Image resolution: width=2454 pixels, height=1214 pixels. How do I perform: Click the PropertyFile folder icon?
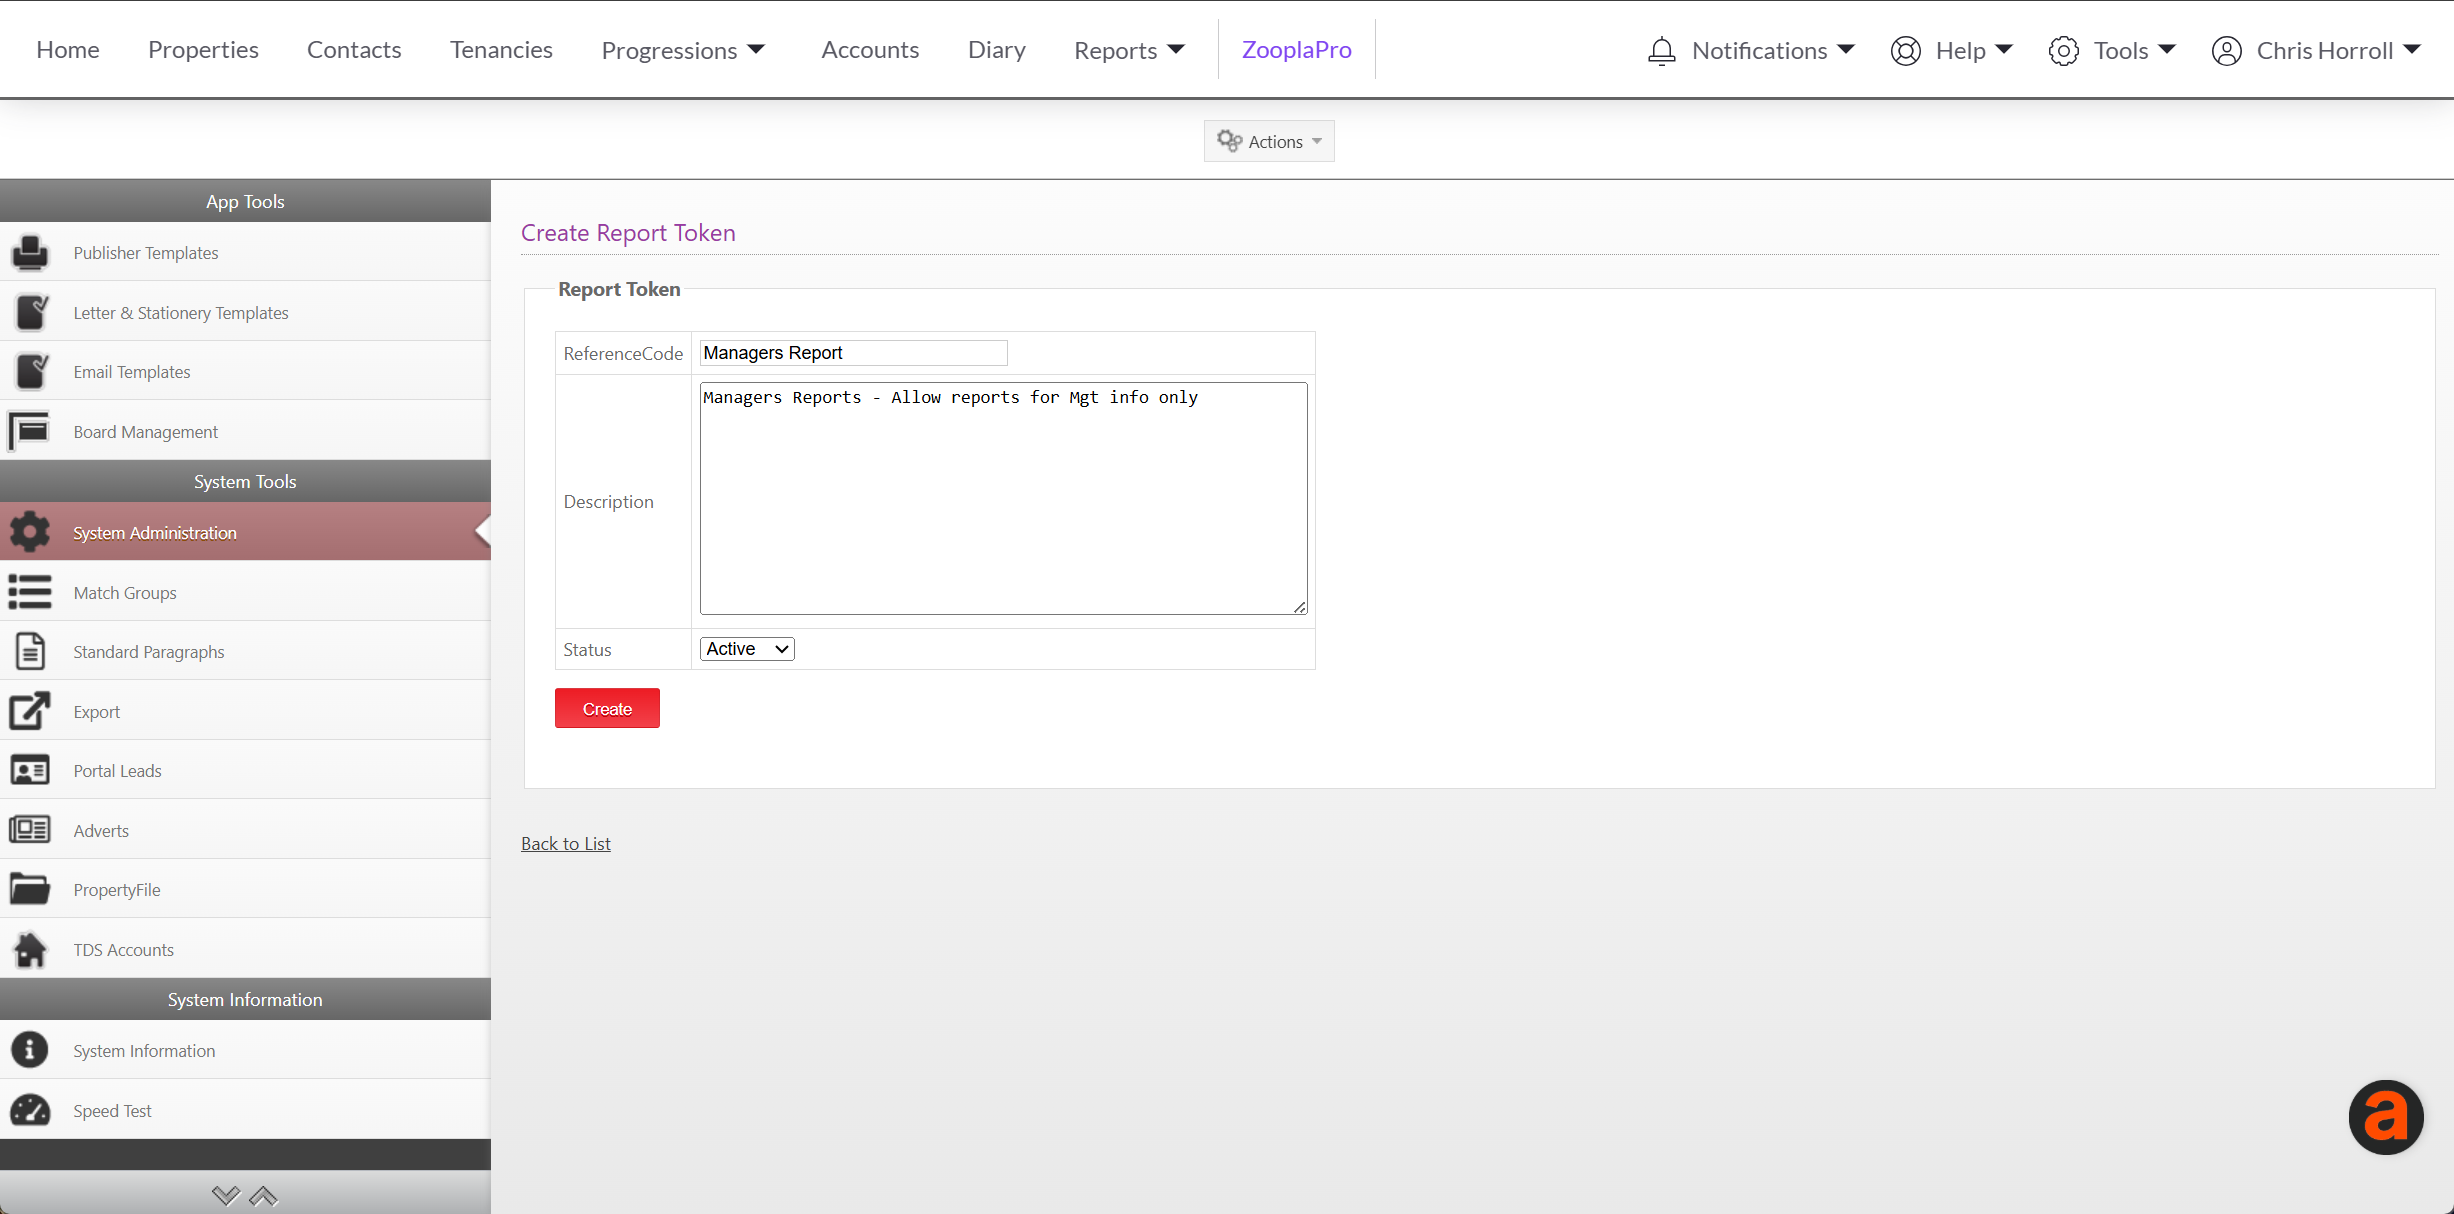point(30,889)
